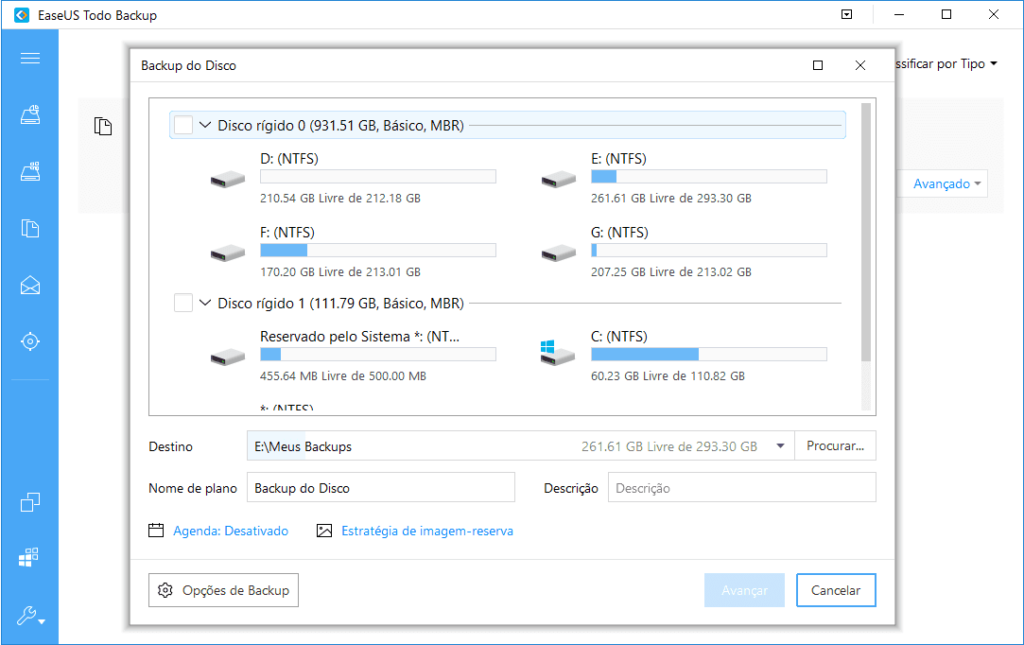Maximize the Backup do Disco dialog
Image resolution: width=1024 pixels, height=645 pixels.
818,65
